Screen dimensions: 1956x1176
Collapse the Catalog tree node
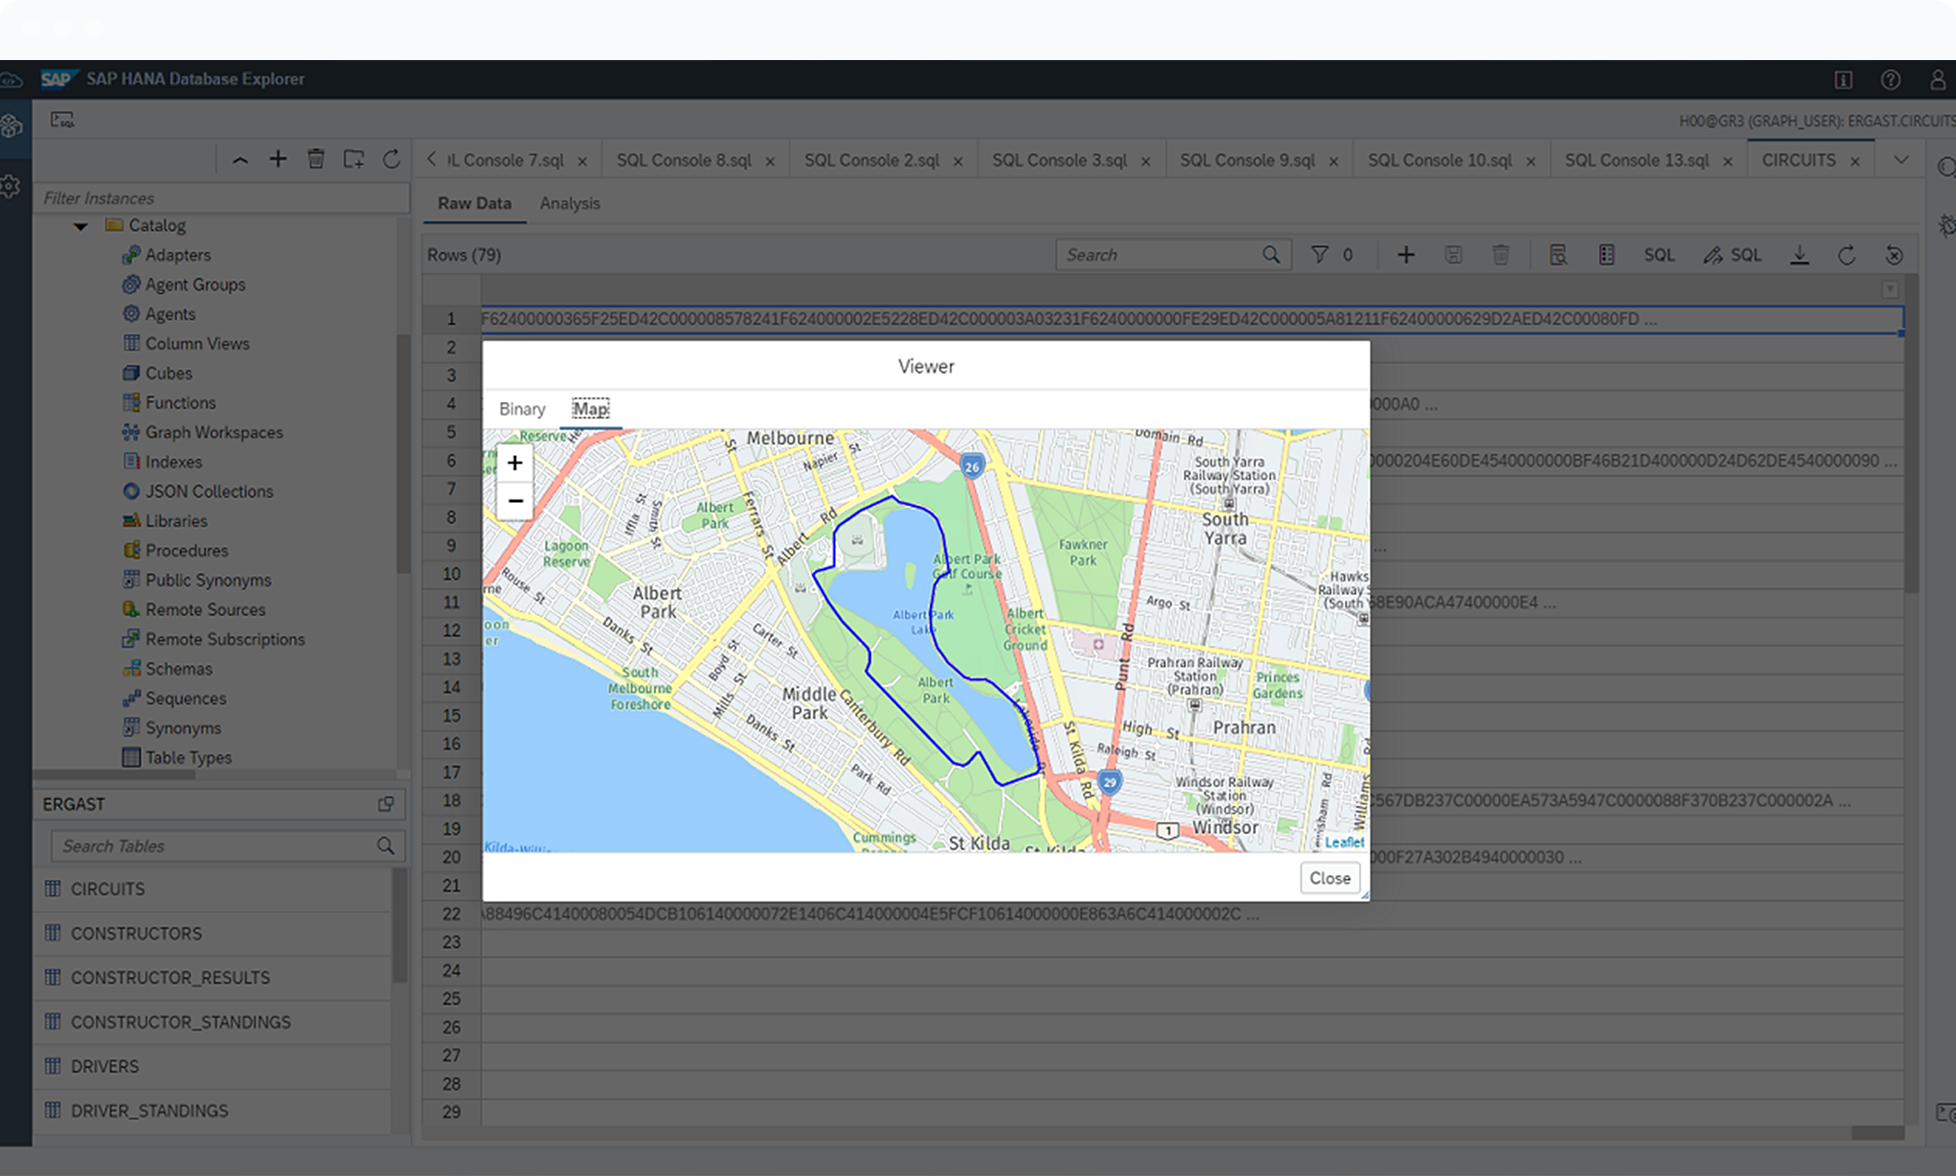81,226
